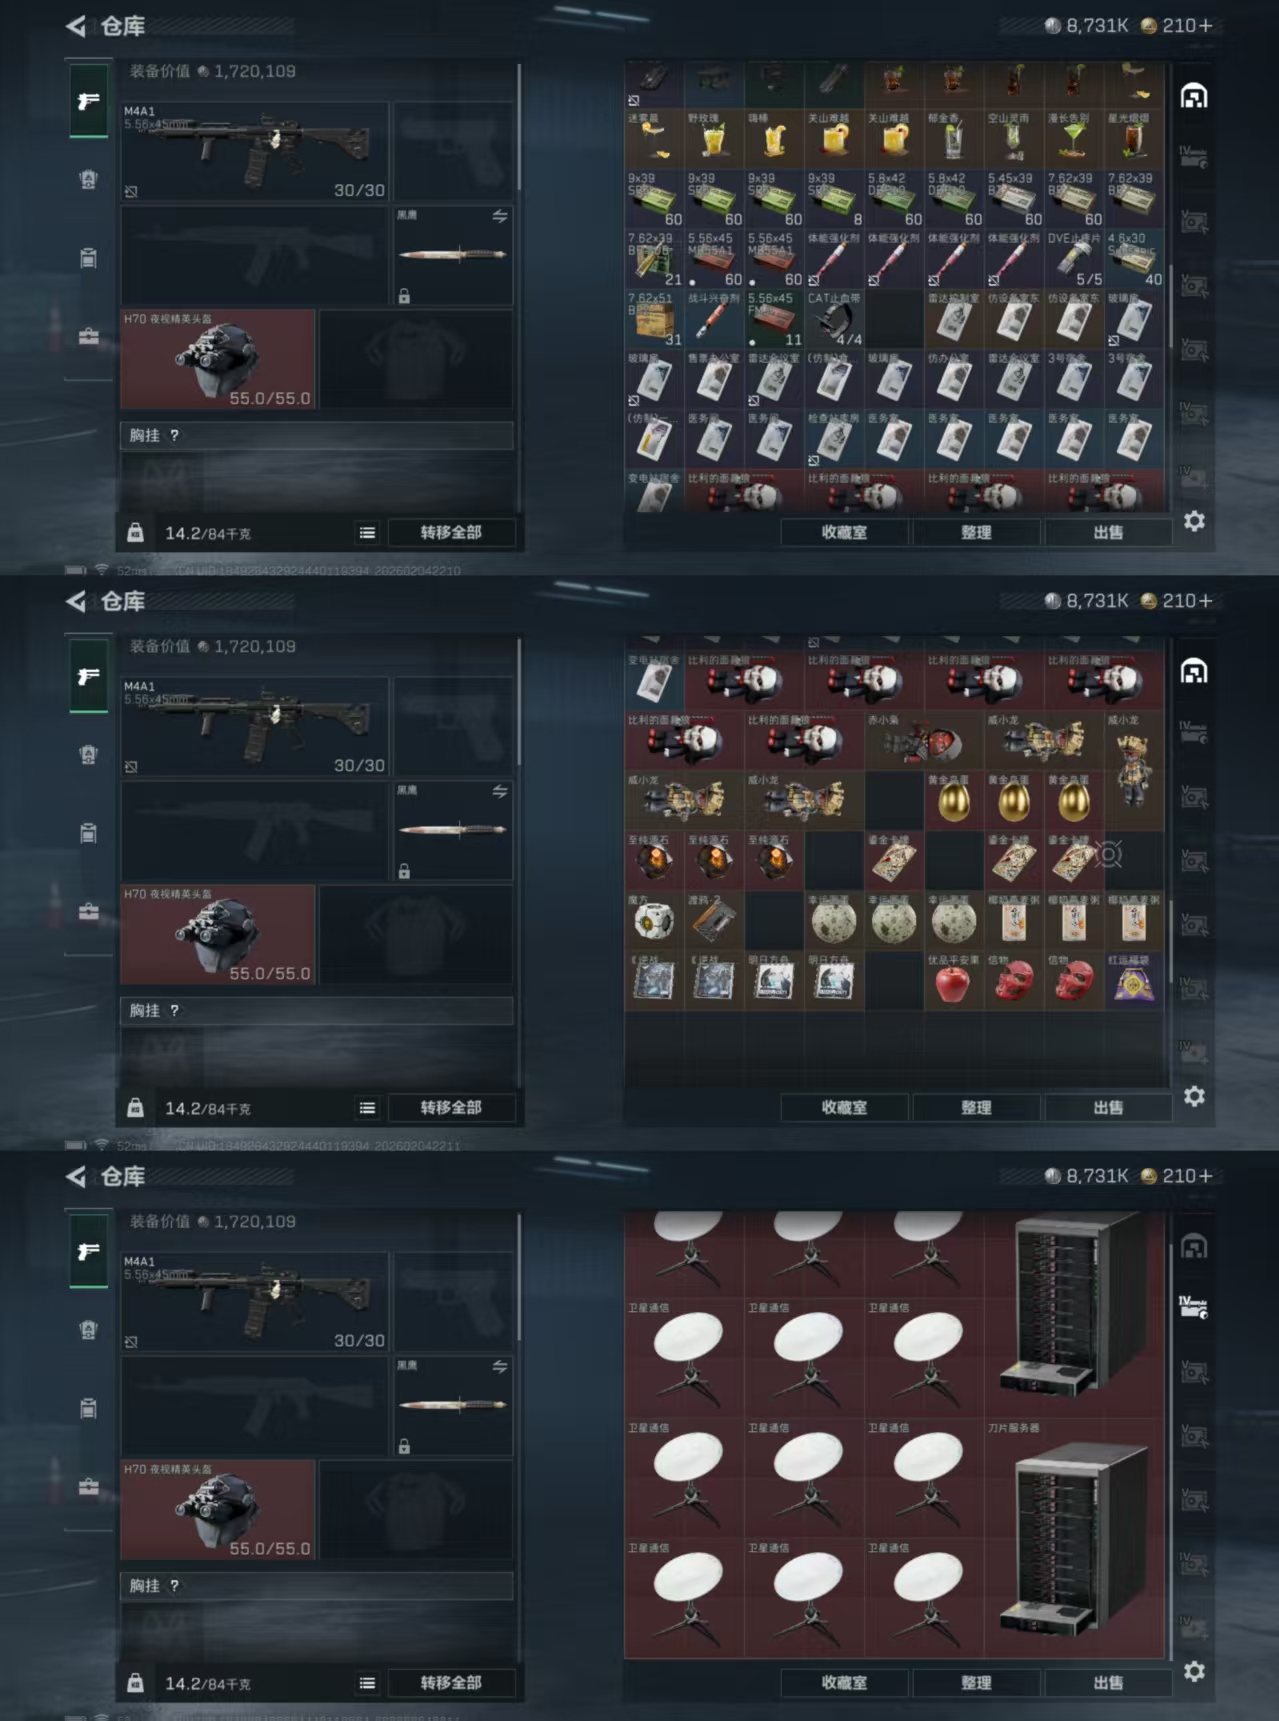The image size is (1279, 1721).
Task: Toggle the knife swap arrows in the top screenshot
Action: coord(500,216)
